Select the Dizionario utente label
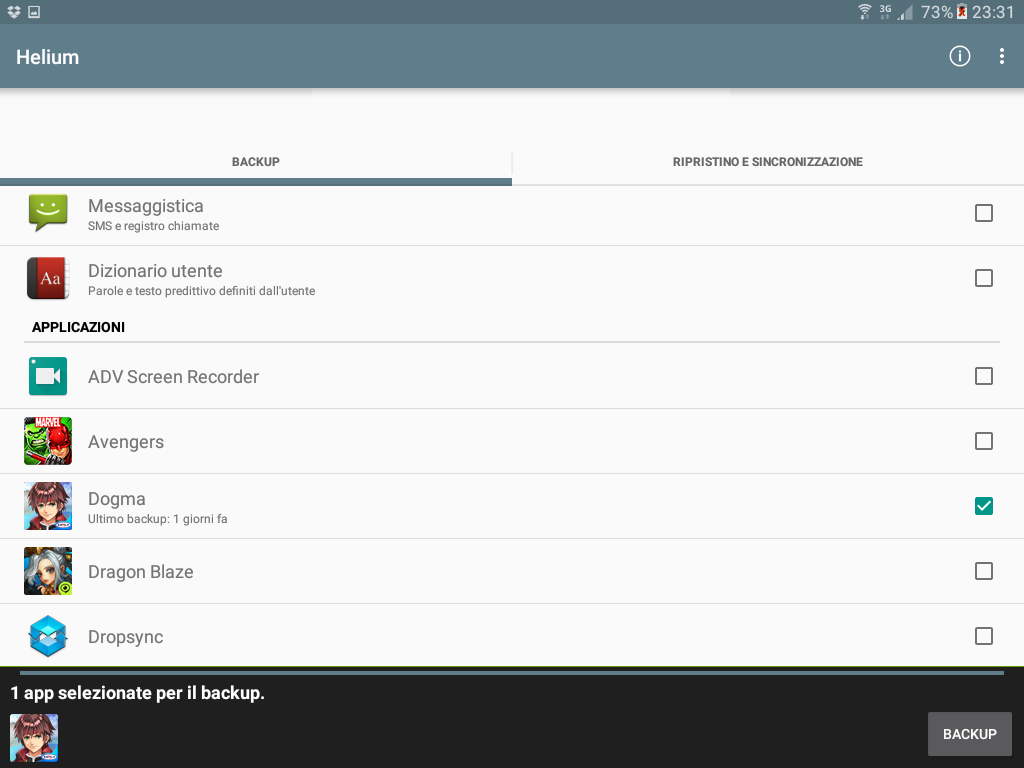 (155, 270)
